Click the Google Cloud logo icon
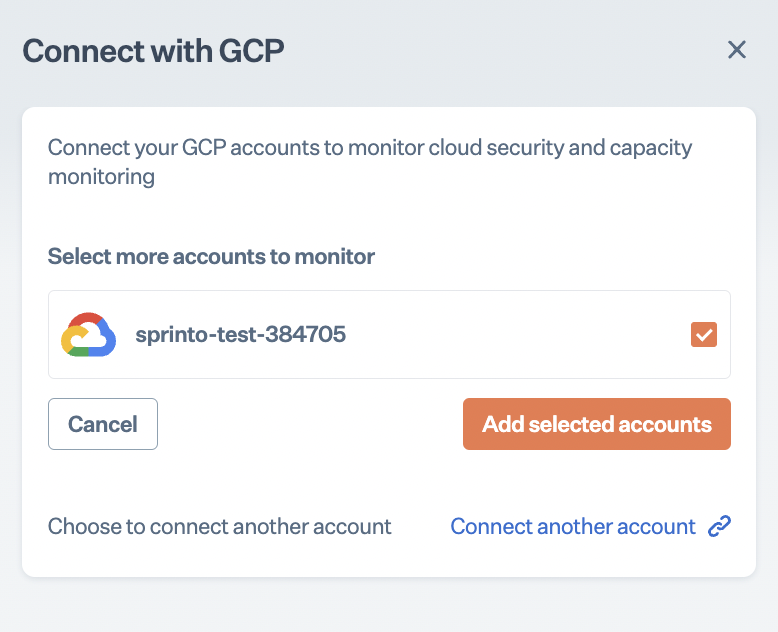The width and height of the screenshot is (778, 632). [89, 335]
